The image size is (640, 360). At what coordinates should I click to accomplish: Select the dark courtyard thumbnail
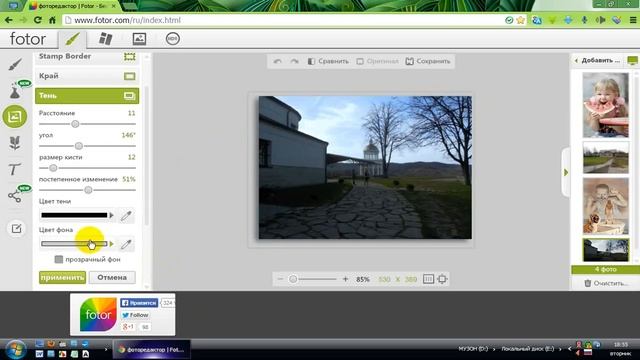[605, 250]
